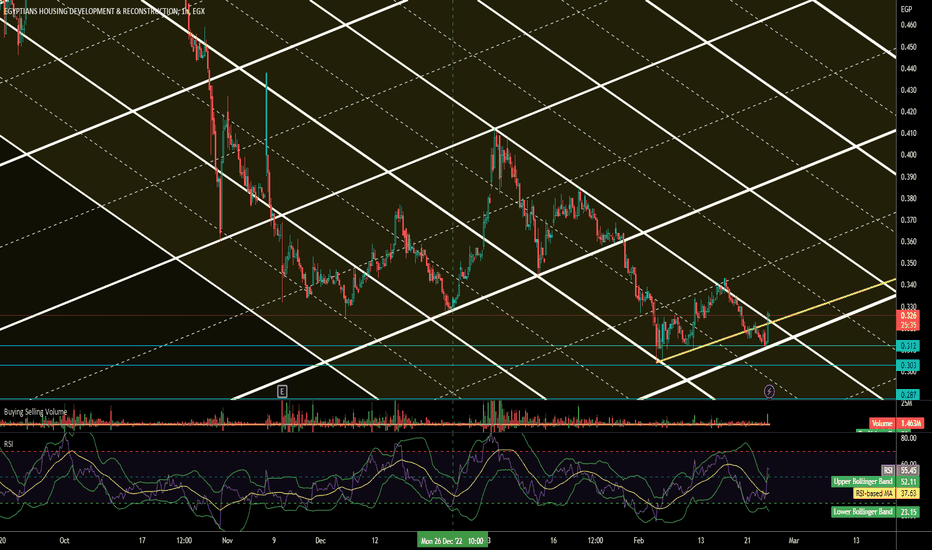Click the lightning bolt event icon
Screen dimensions: 932x550
tap(769, 391)
